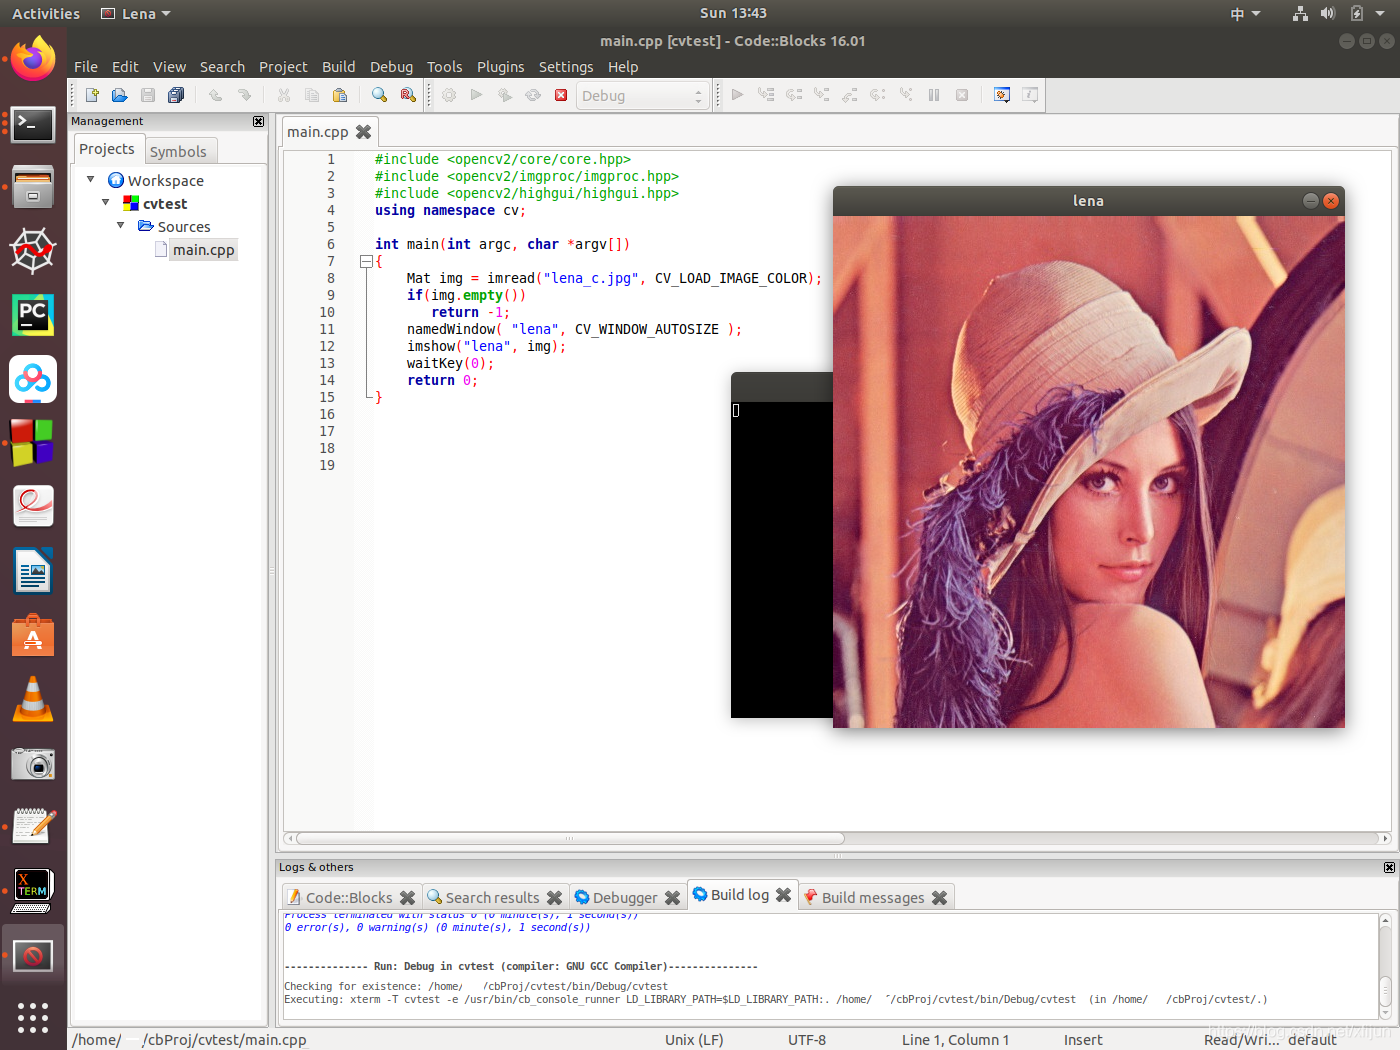Viewport: 1400px width, 1050px height.
Task: Close the Management panel
Action: click(259, 121)
